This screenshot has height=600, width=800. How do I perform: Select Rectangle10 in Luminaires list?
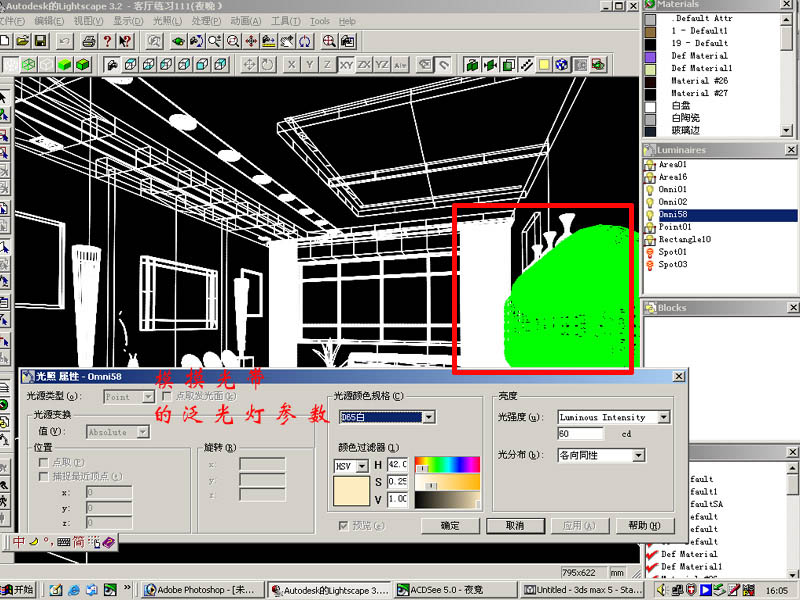pos(685,239)
